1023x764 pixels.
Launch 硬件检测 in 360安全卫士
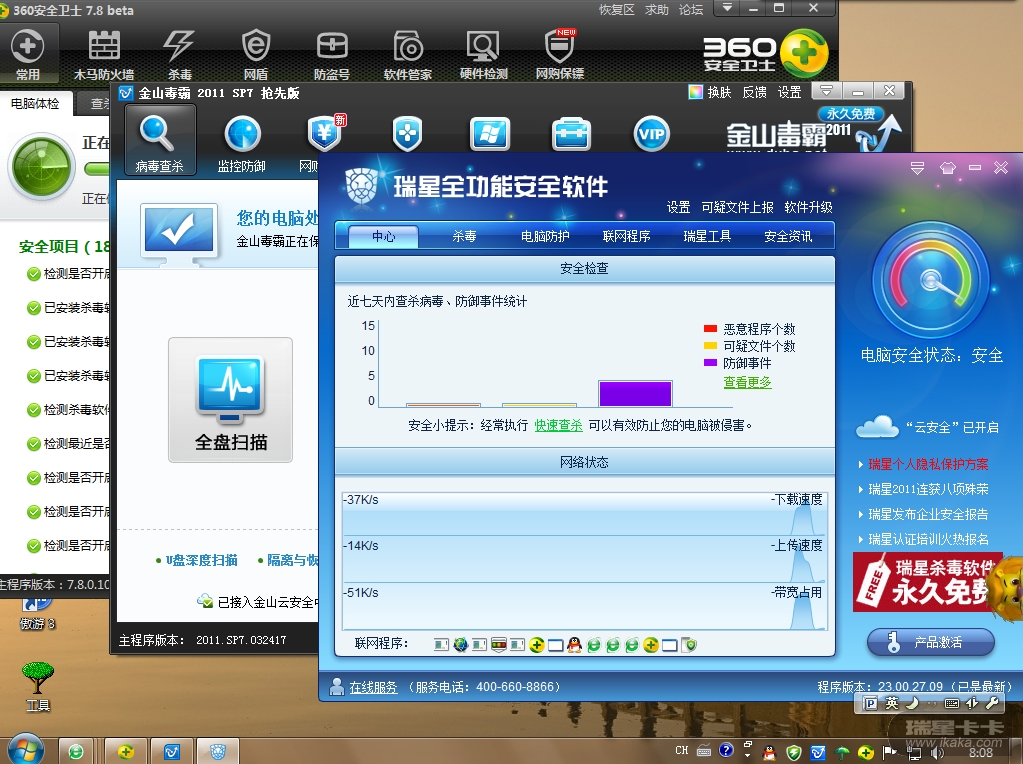point(483,54)
